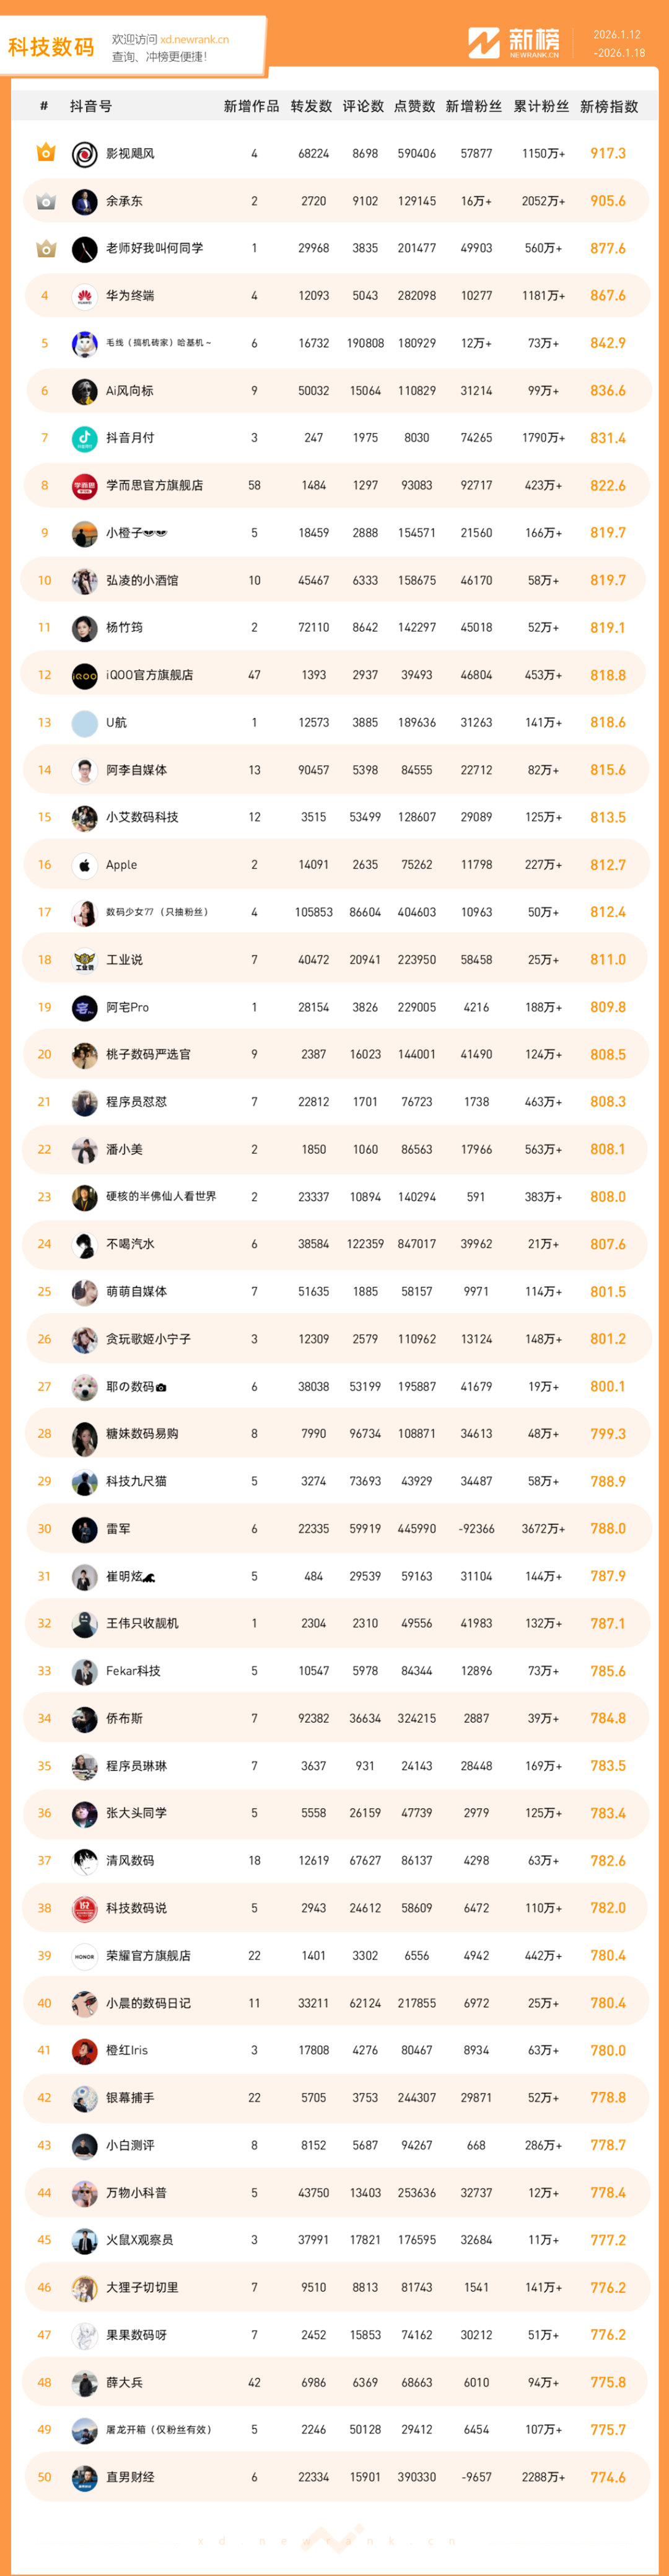Viewport: 669px width, 2576px height.
Task: Click the 转发数 column header
Action: point(311,107)
